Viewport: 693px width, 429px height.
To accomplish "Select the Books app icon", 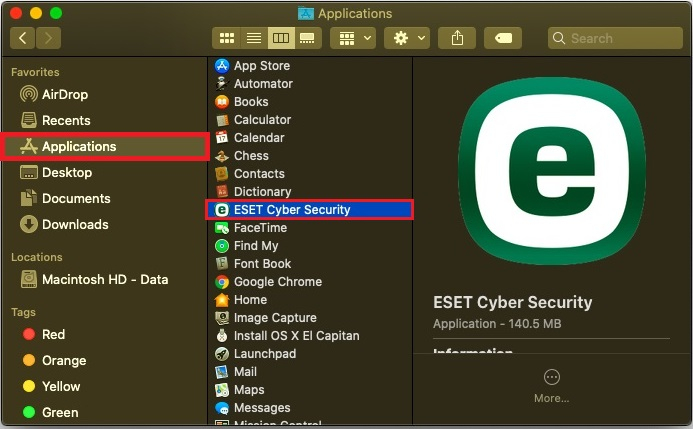I will tap(222, 102).
